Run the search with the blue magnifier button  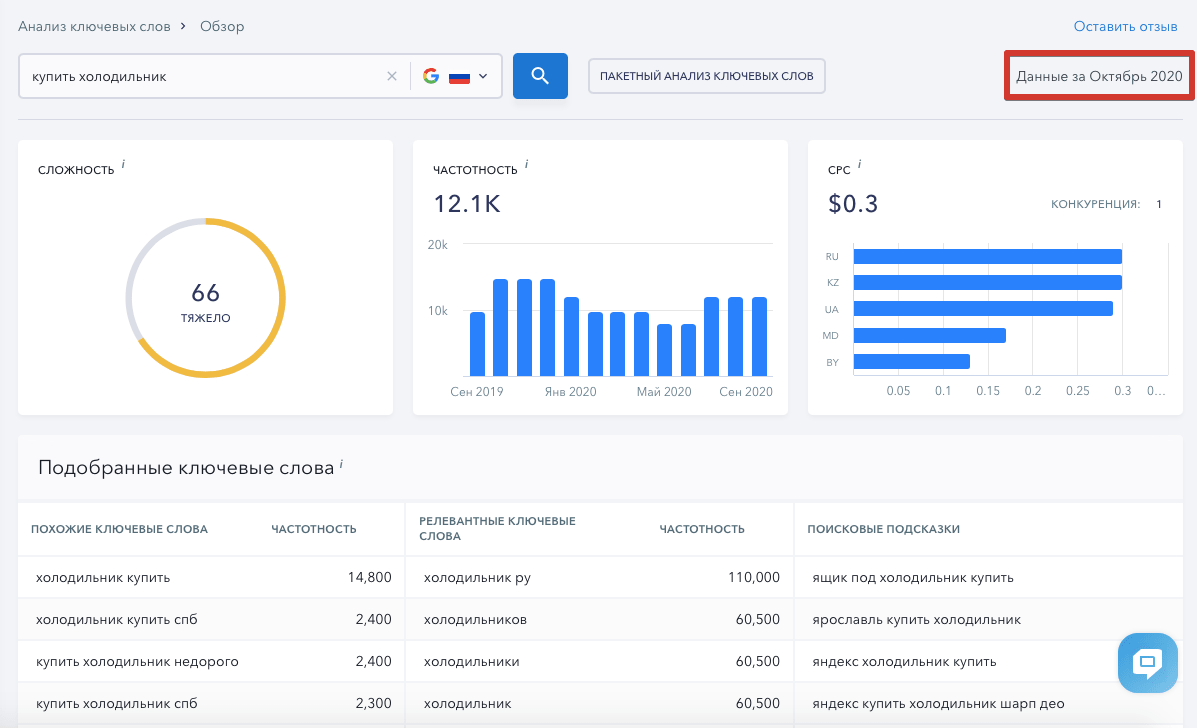tap(540, 76)
